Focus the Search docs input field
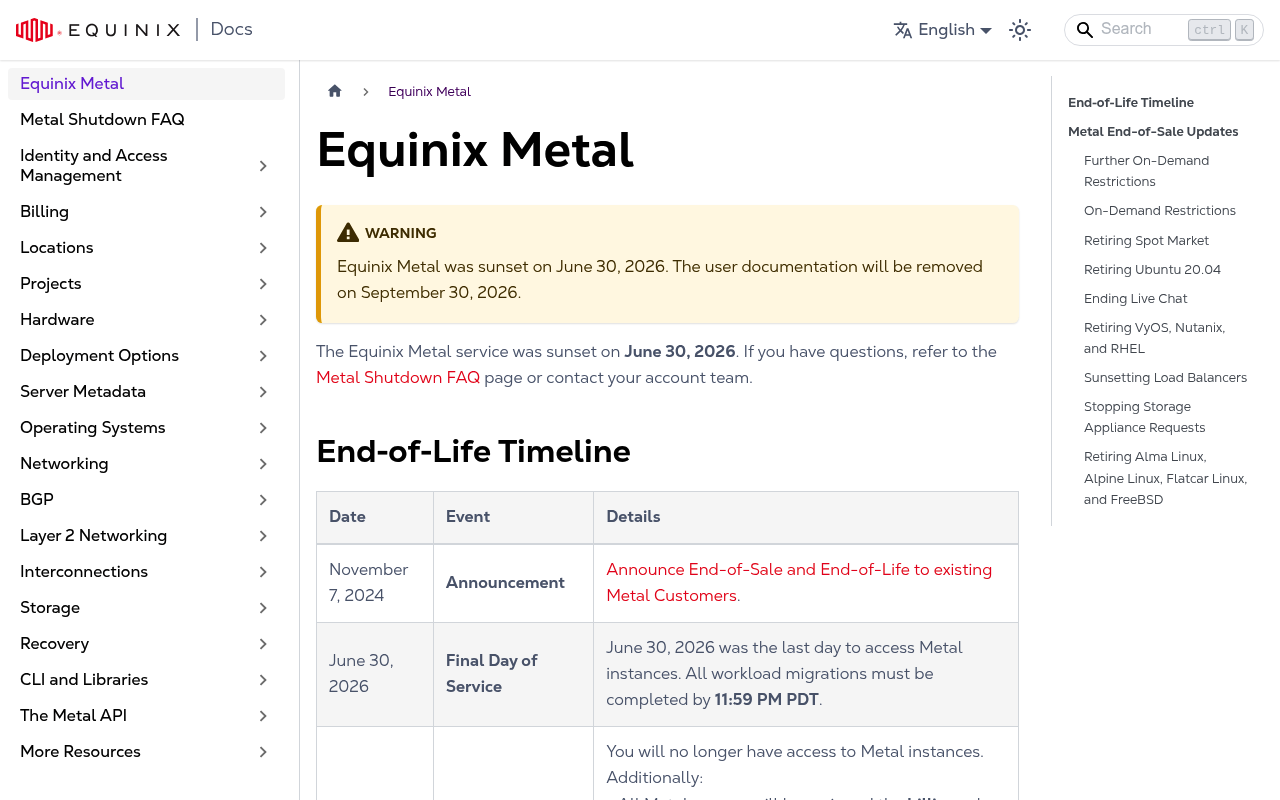This screenshot has width=1280, height=800. [1164, 30]
